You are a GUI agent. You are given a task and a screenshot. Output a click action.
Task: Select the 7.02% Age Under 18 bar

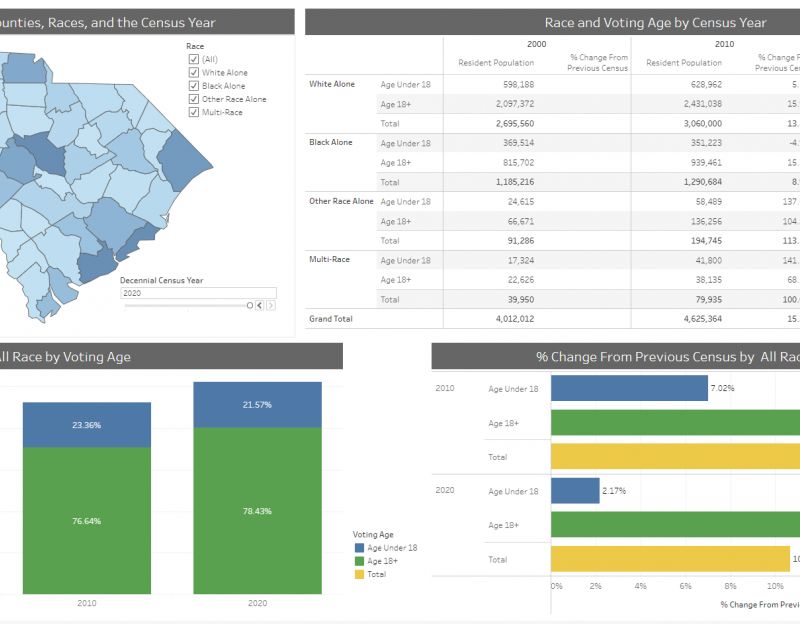629,388
